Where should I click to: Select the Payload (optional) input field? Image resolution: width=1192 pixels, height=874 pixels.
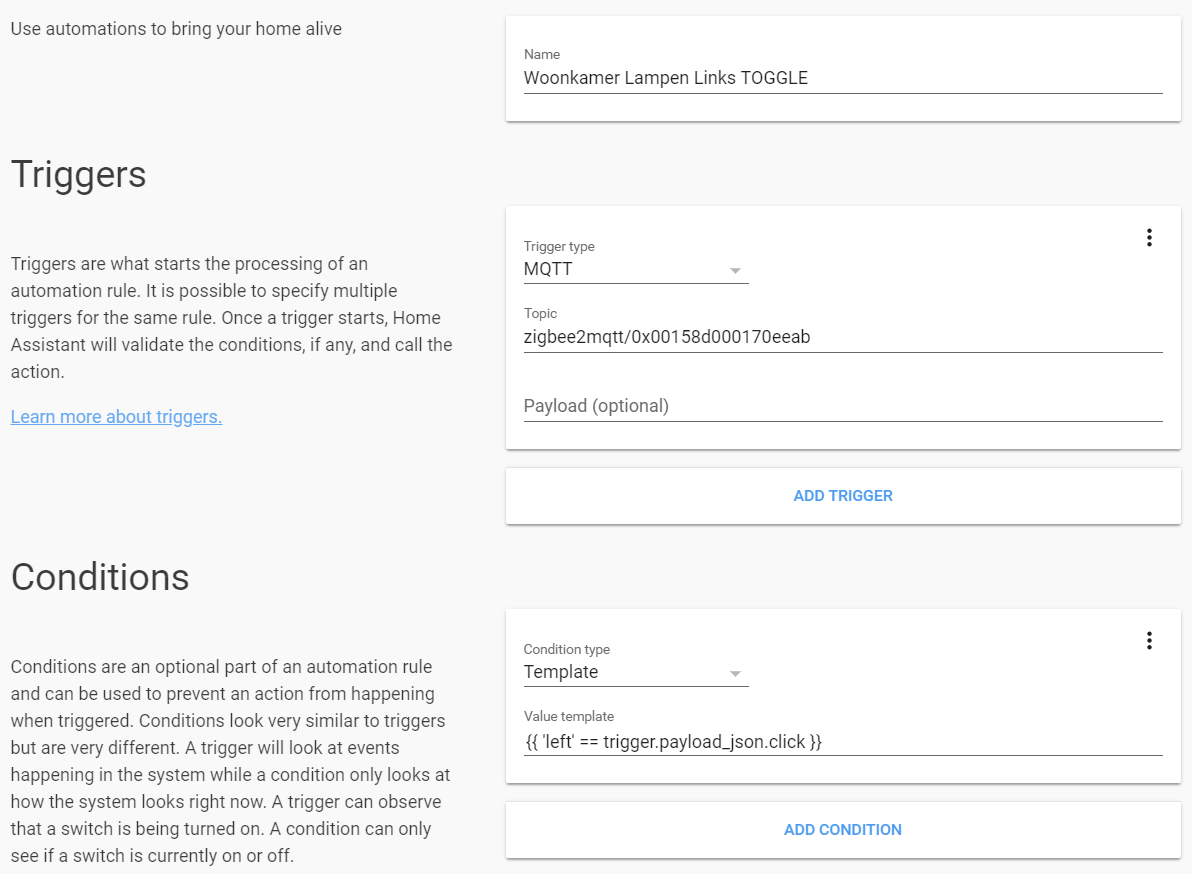pyautogui.click(x=842, y=406)
